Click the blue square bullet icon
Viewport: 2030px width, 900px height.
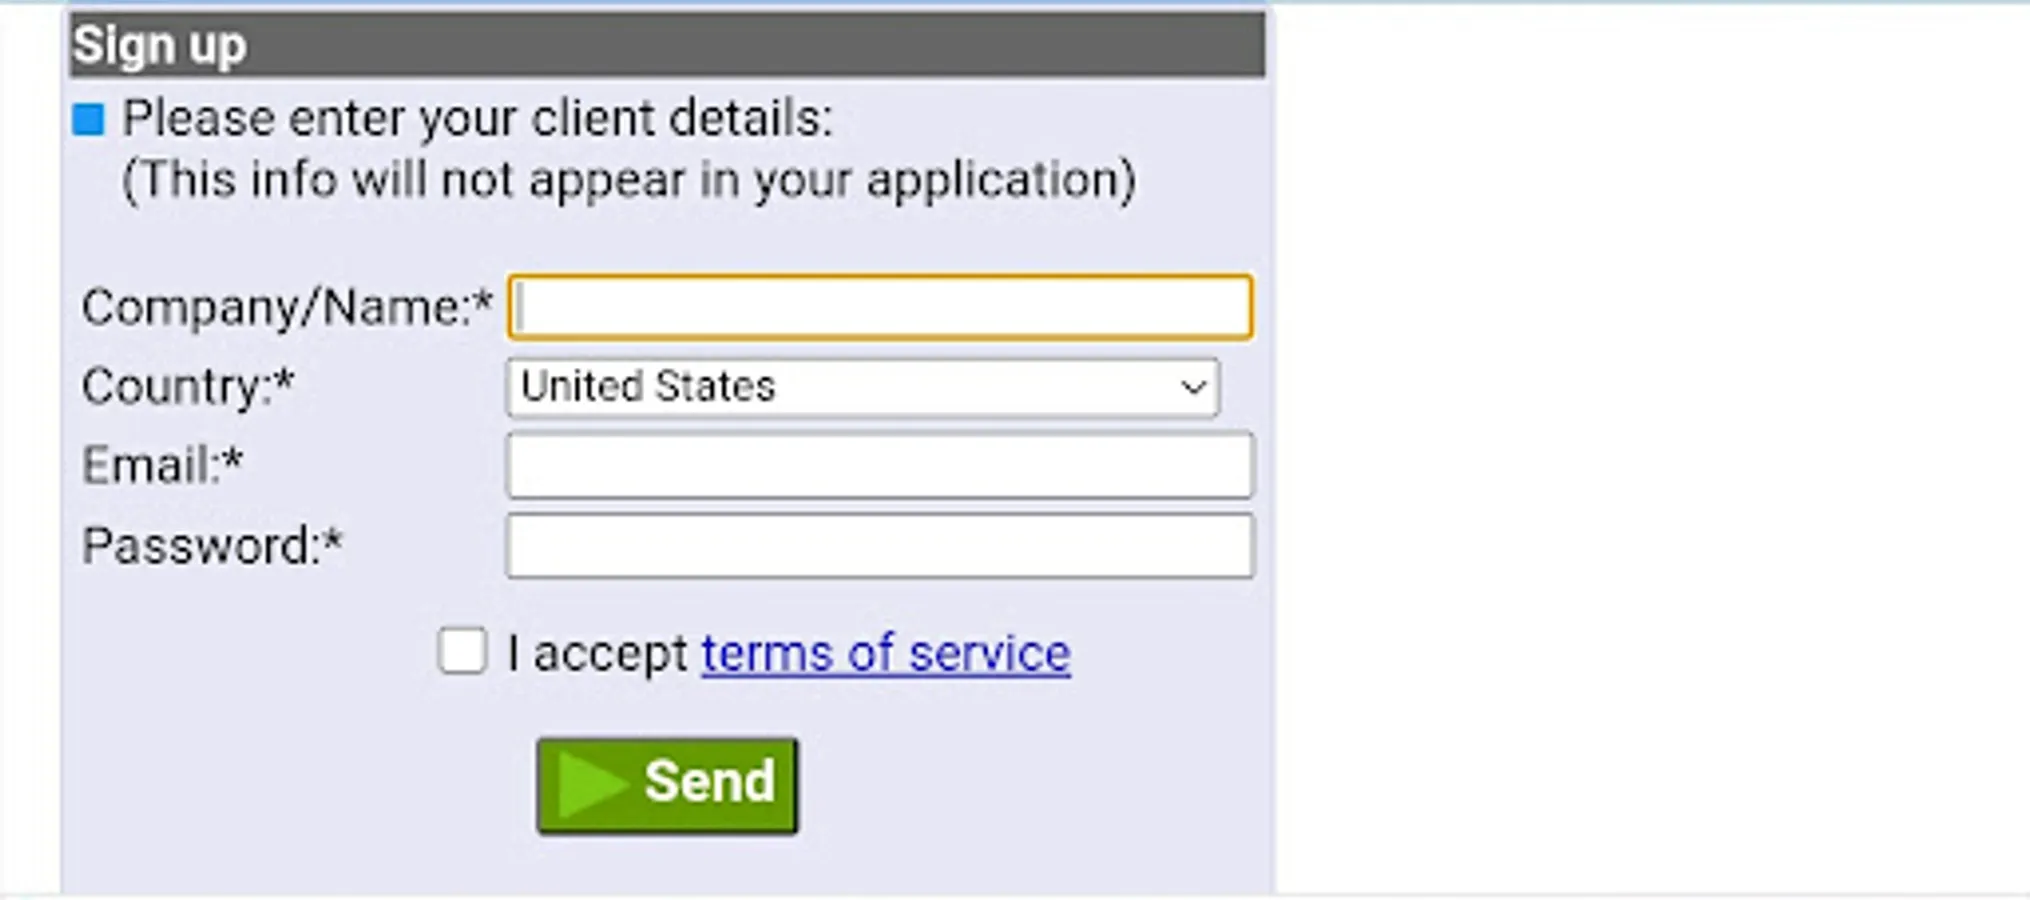(x=88, y=119)
